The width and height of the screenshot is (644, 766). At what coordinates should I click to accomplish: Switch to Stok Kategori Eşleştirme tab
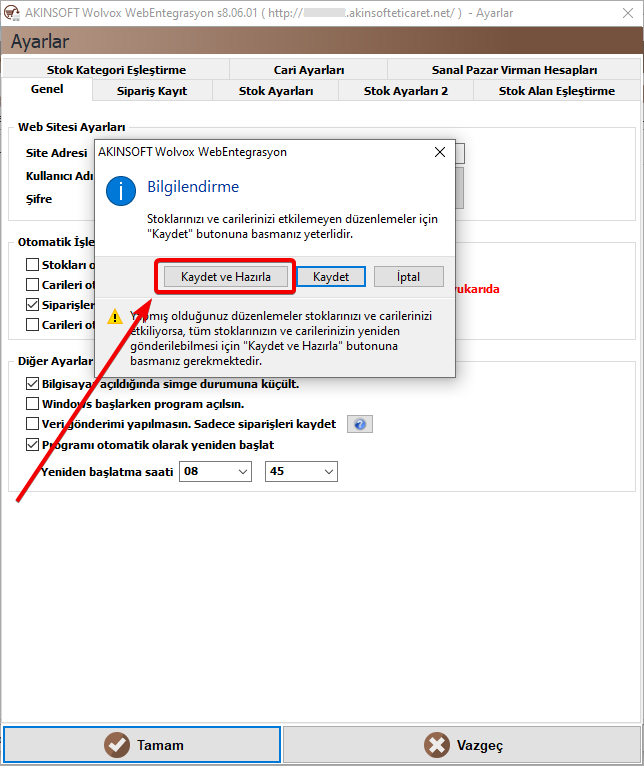tap(116, 70)
